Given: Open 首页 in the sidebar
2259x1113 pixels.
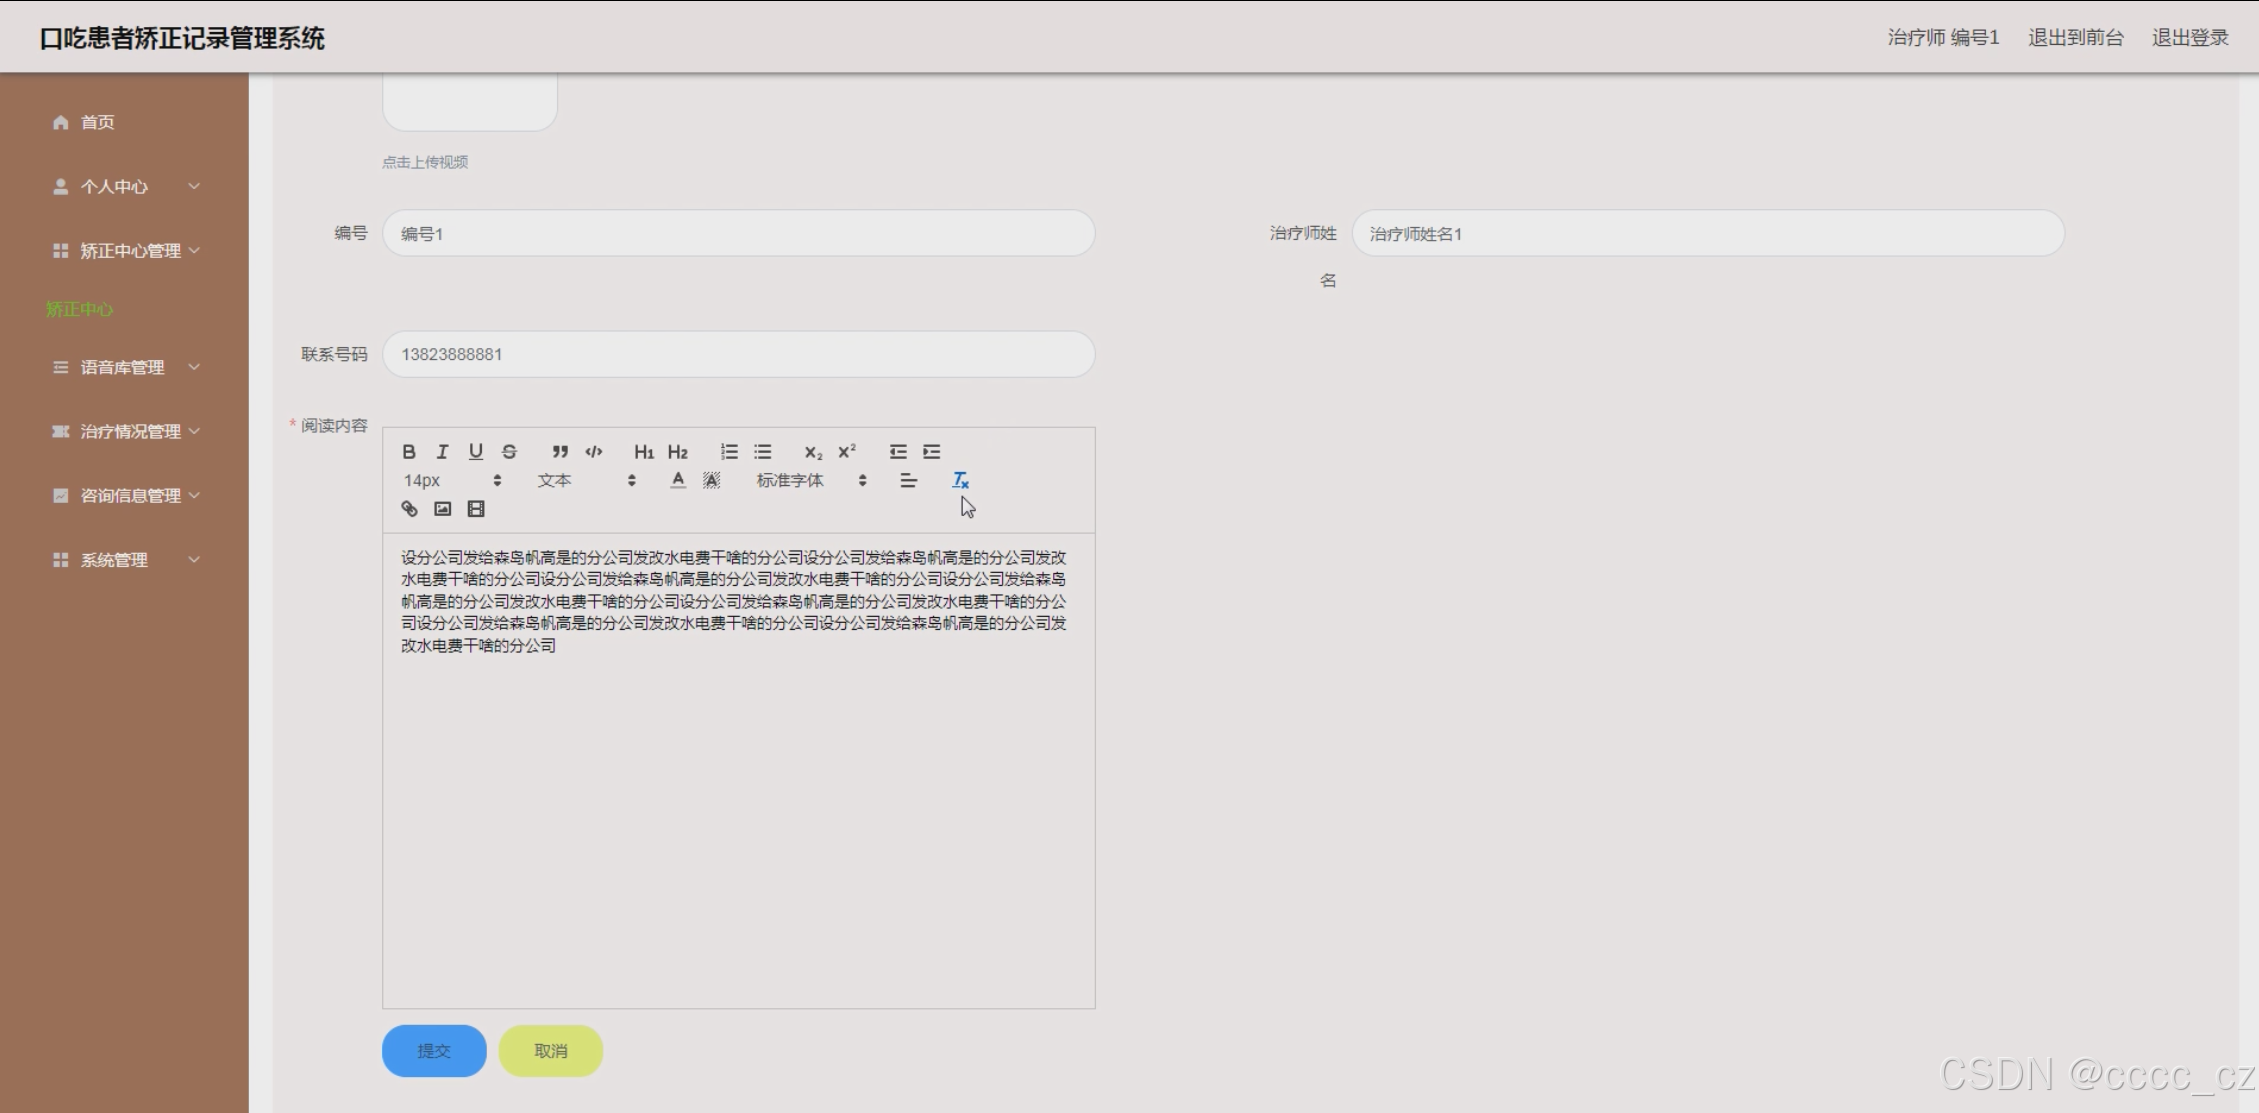Looking at the screenshot, I should click(x=97, y=122).
